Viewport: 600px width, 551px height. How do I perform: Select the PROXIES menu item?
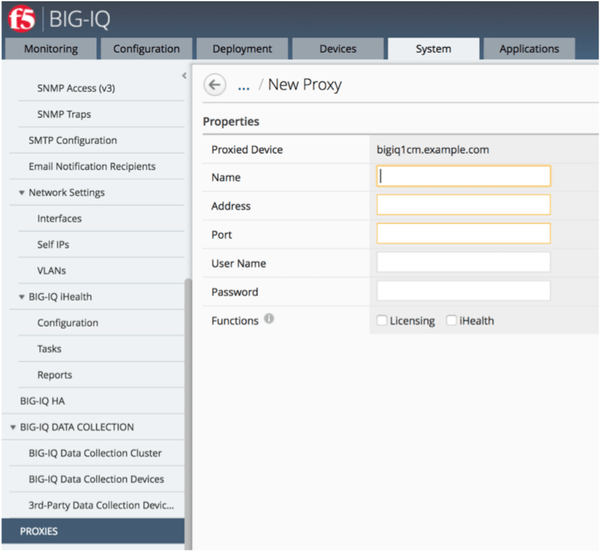pyautogui.click(x=93, y=531)
